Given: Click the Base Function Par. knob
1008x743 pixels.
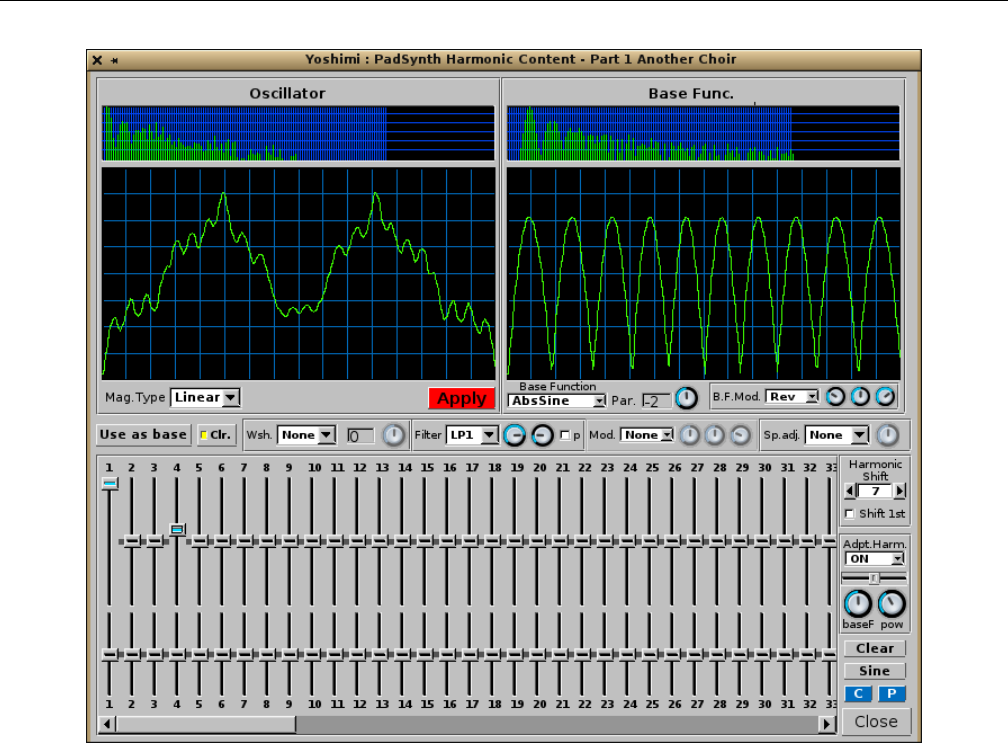Looking at the screenshot, I should click(686, 398).
